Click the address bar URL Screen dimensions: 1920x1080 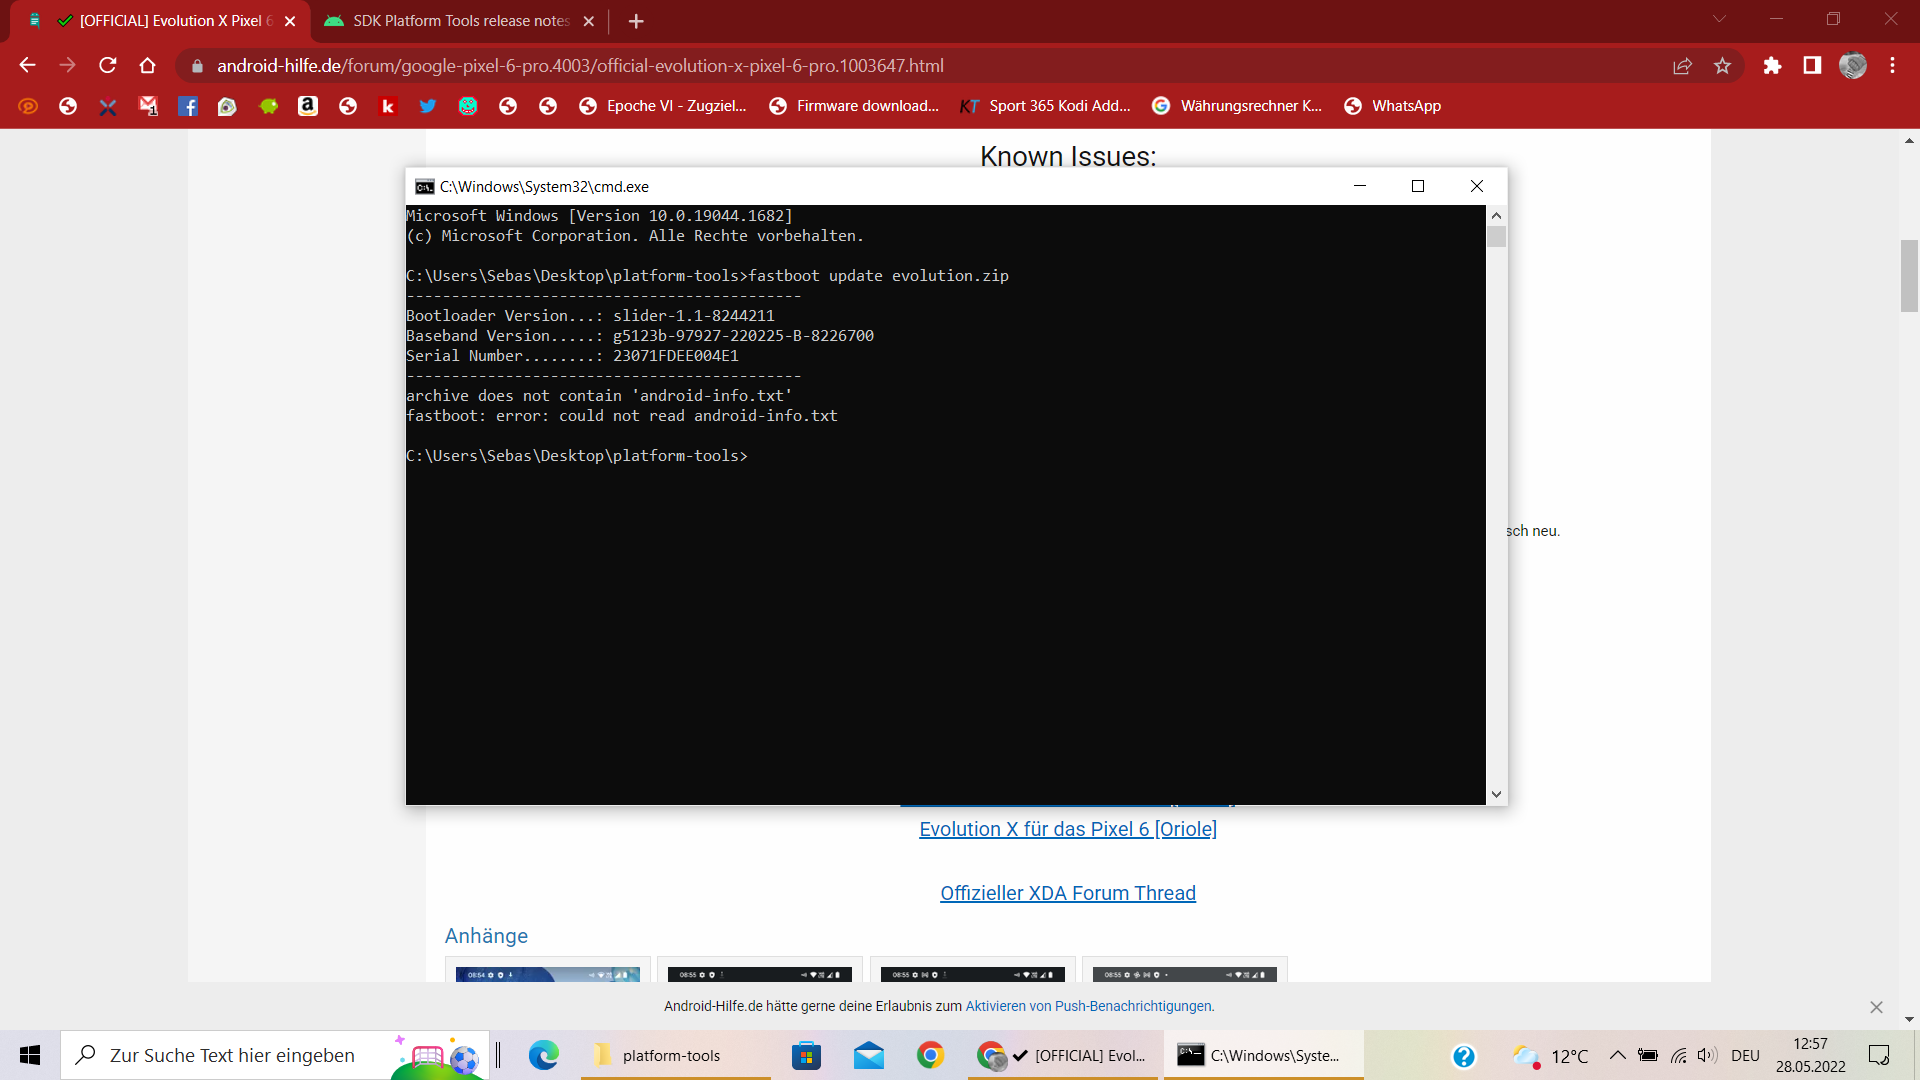pyautogui.click(x=580, y=66)
